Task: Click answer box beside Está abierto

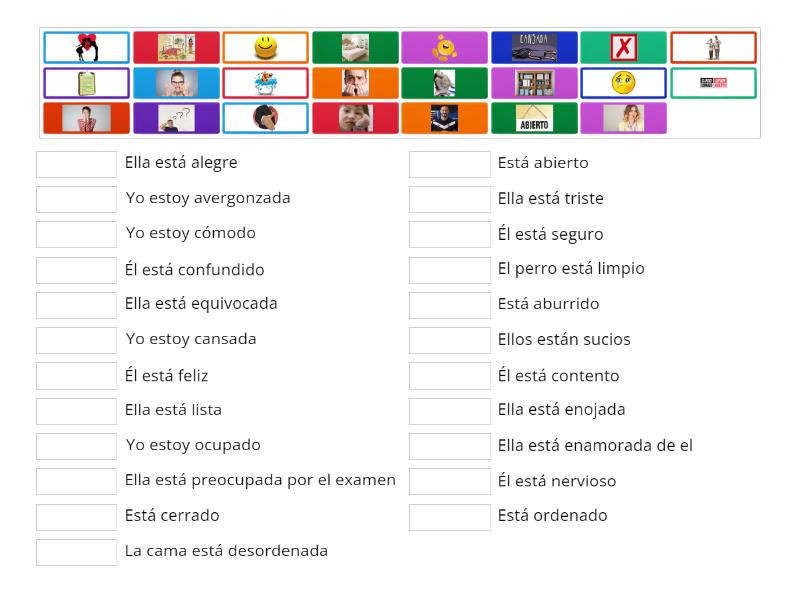Action: (x=449, y=164)
